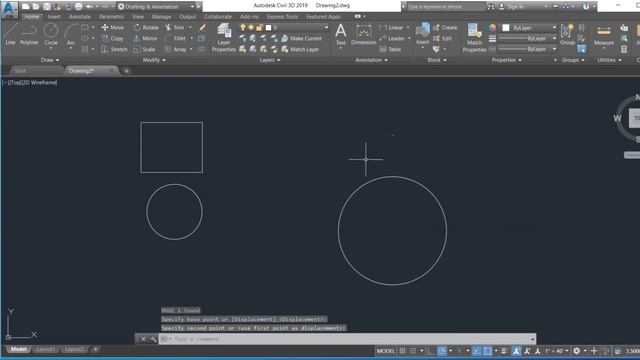Open the layer name dropdown list

pyautogui.click(x=284, y=27)
